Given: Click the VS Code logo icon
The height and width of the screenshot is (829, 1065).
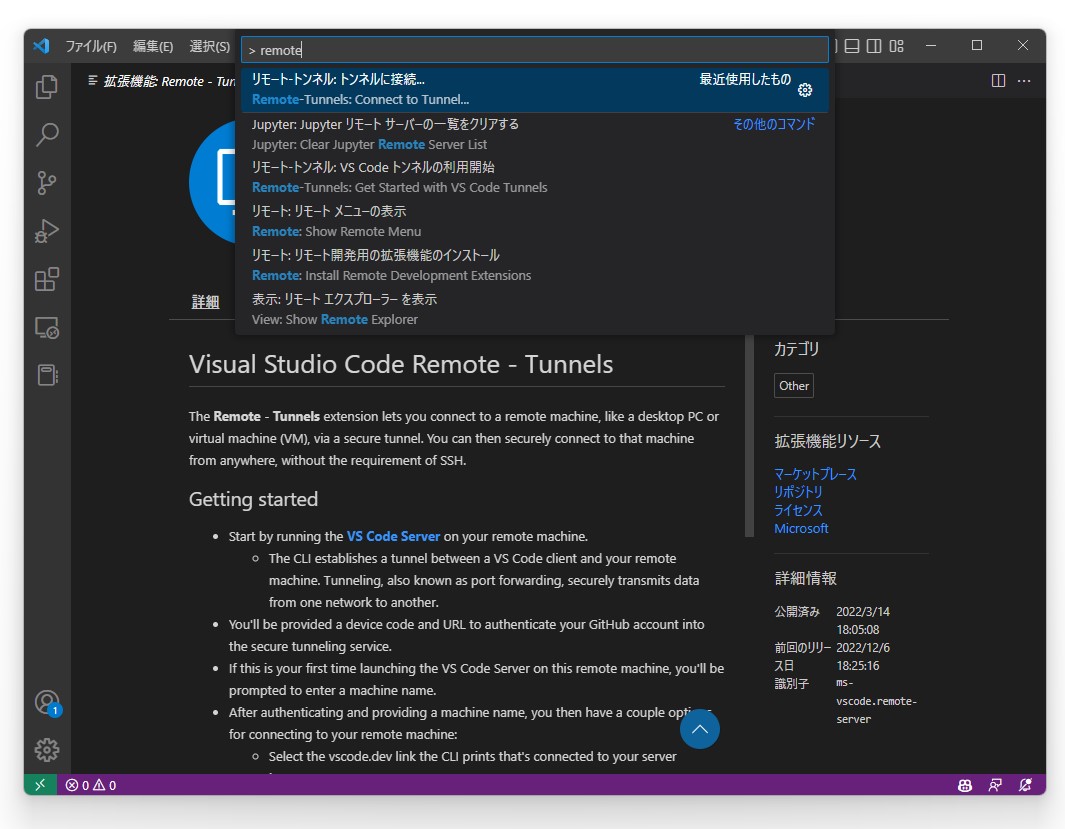Looking at the screenshot, I should 41,45.
